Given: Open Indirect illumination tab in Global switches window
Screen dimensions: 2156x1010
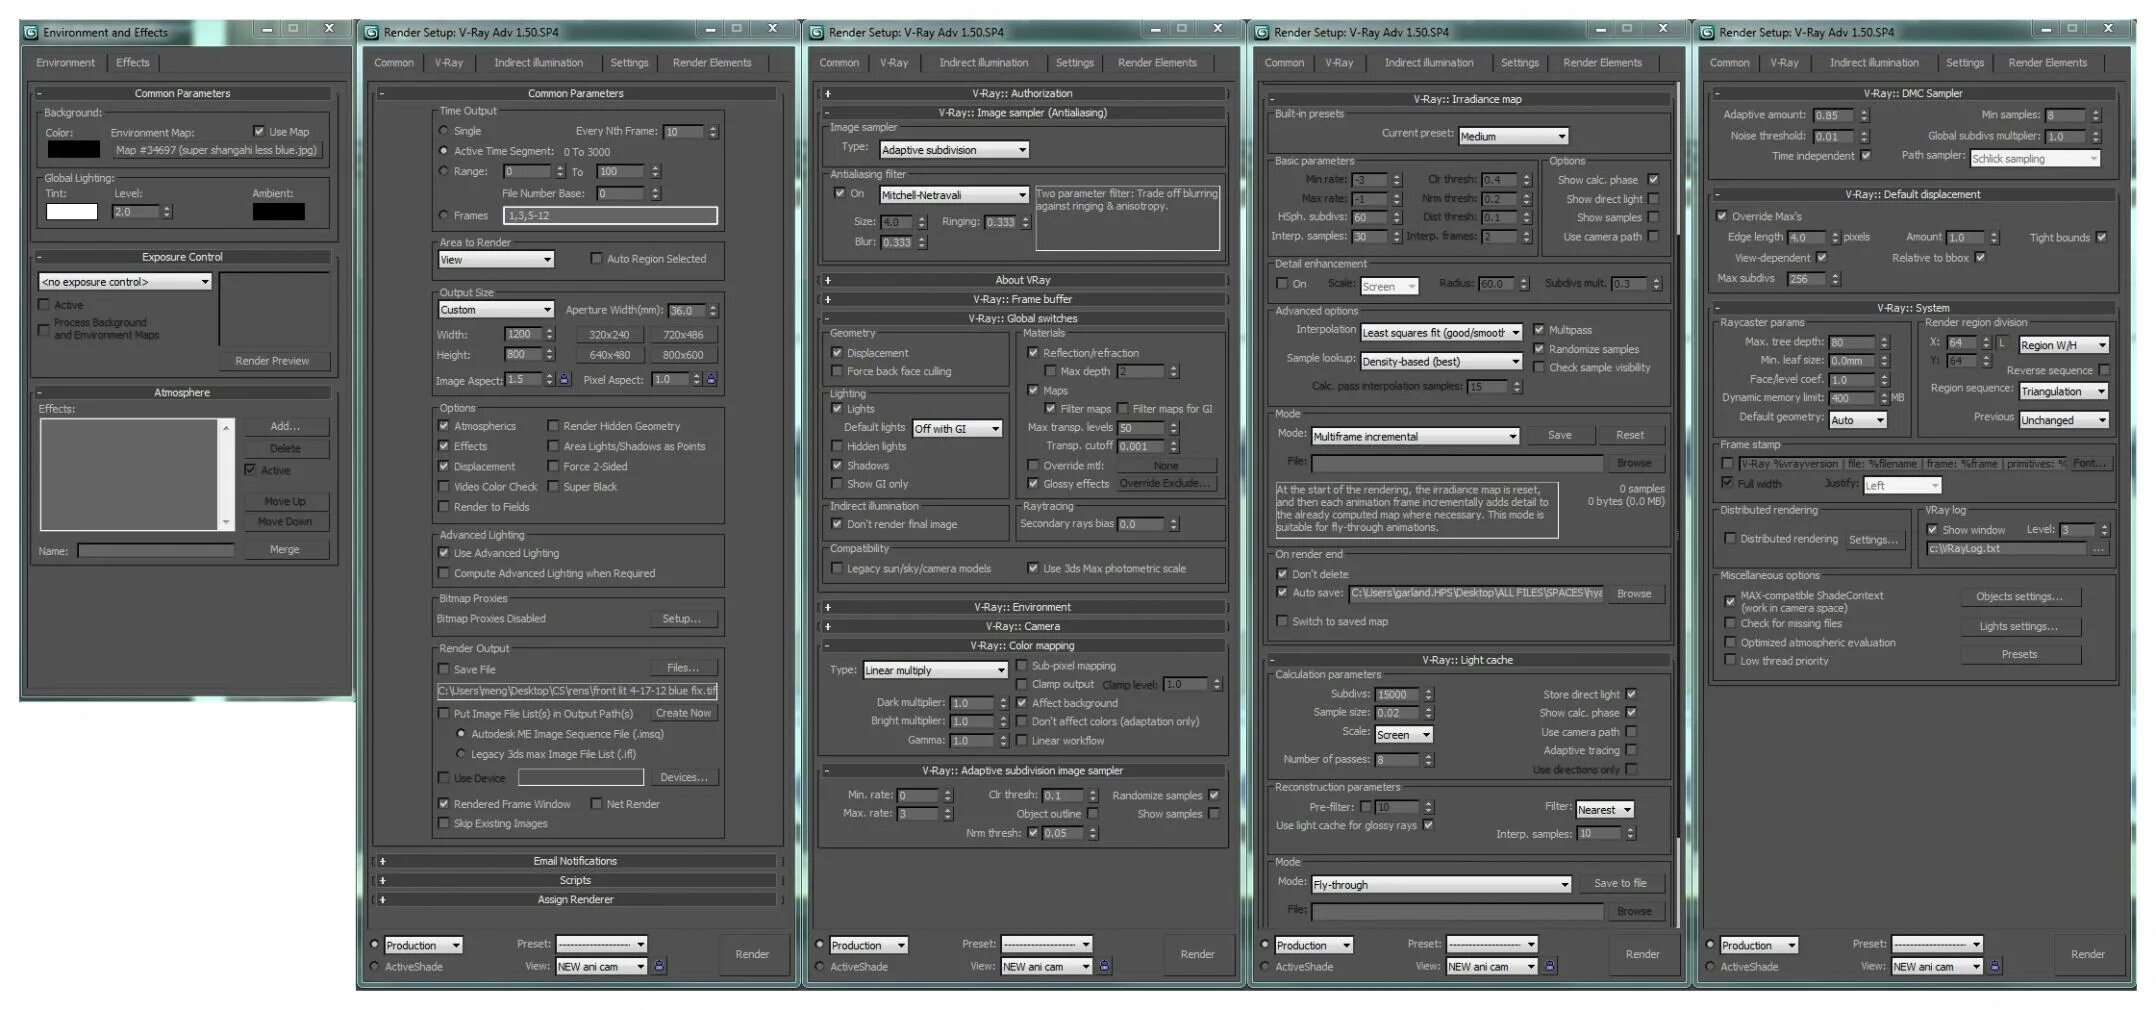Looking at the screenshot, I should (984, 62).
